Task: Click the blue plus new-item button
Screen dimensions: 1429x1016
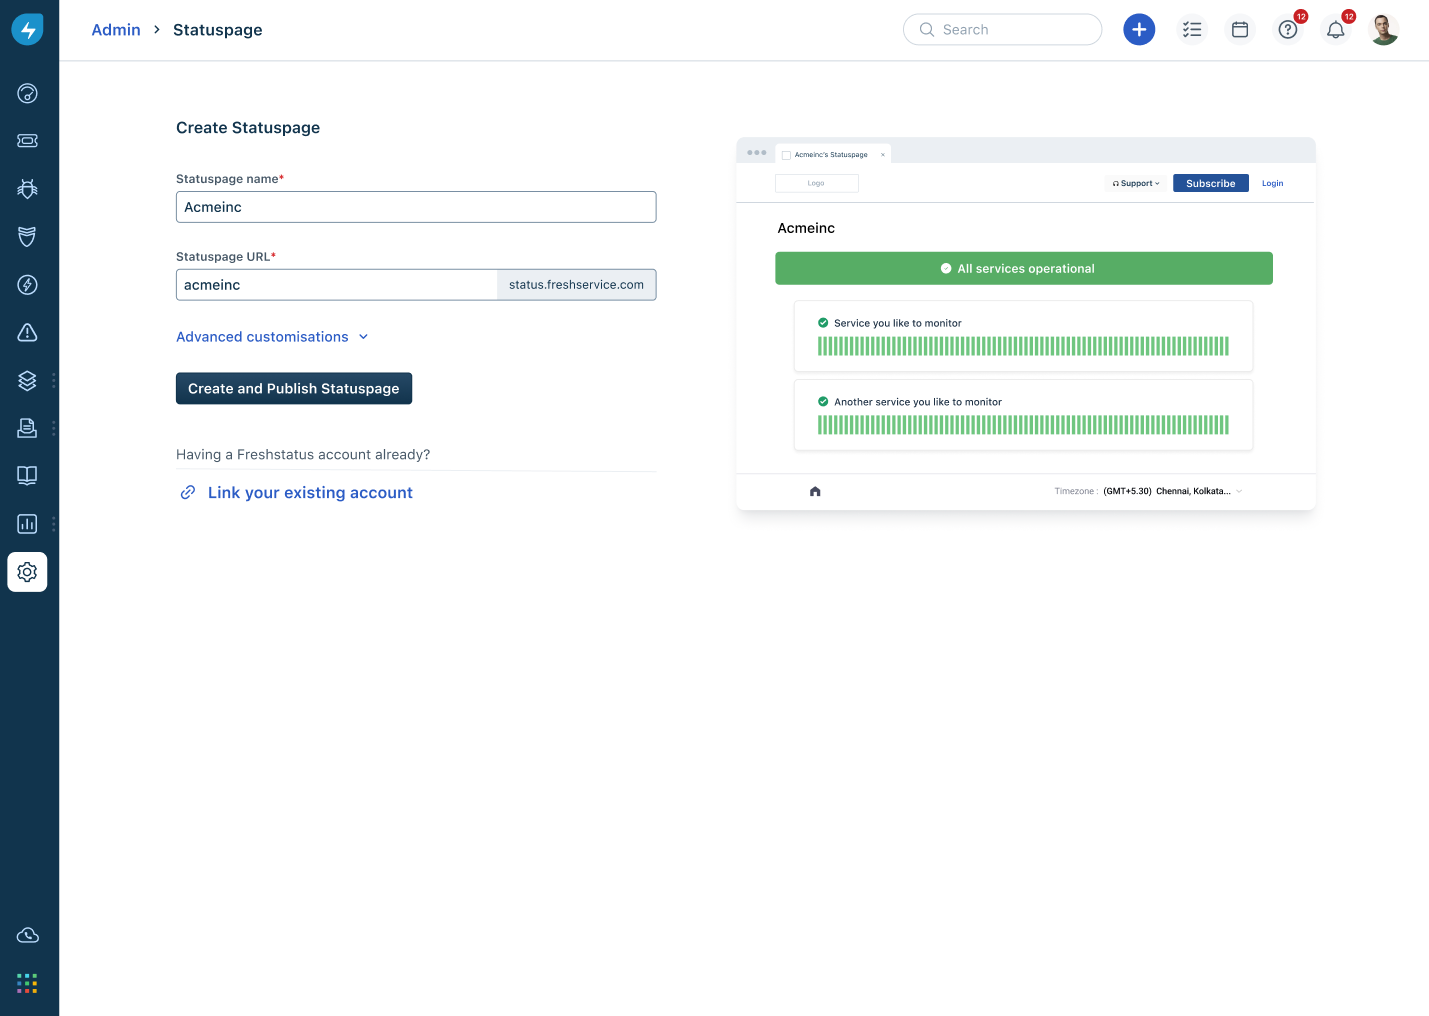Action: click(1139, 30)
